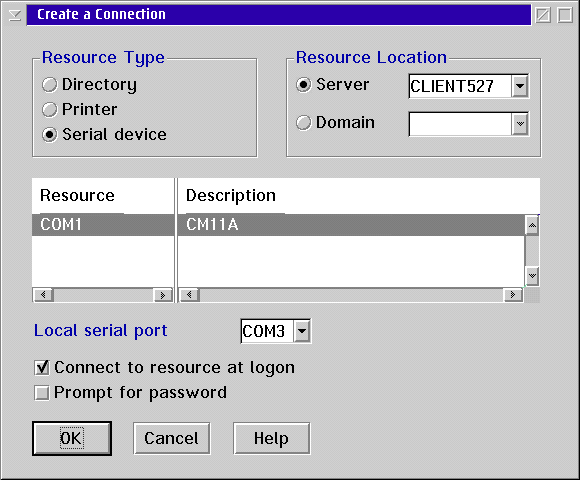
Task: Select the Printer resource type
Action: pos(80,109)
